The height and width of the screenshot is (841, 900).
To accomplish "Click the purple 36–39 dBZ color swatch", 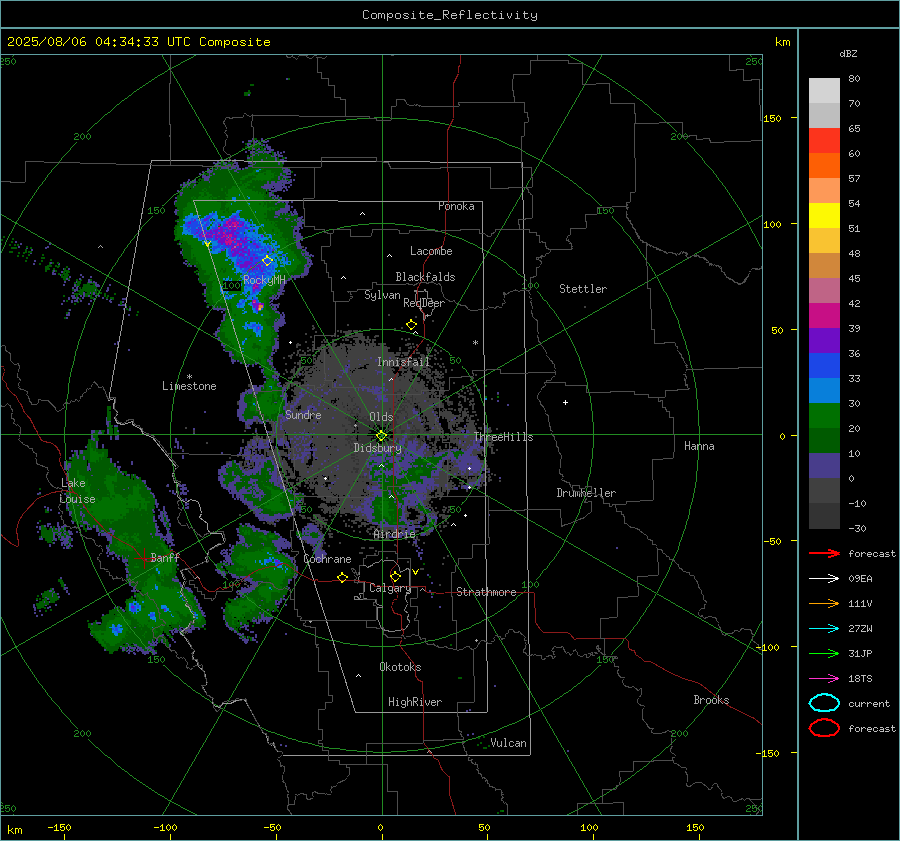I will 824,340.
